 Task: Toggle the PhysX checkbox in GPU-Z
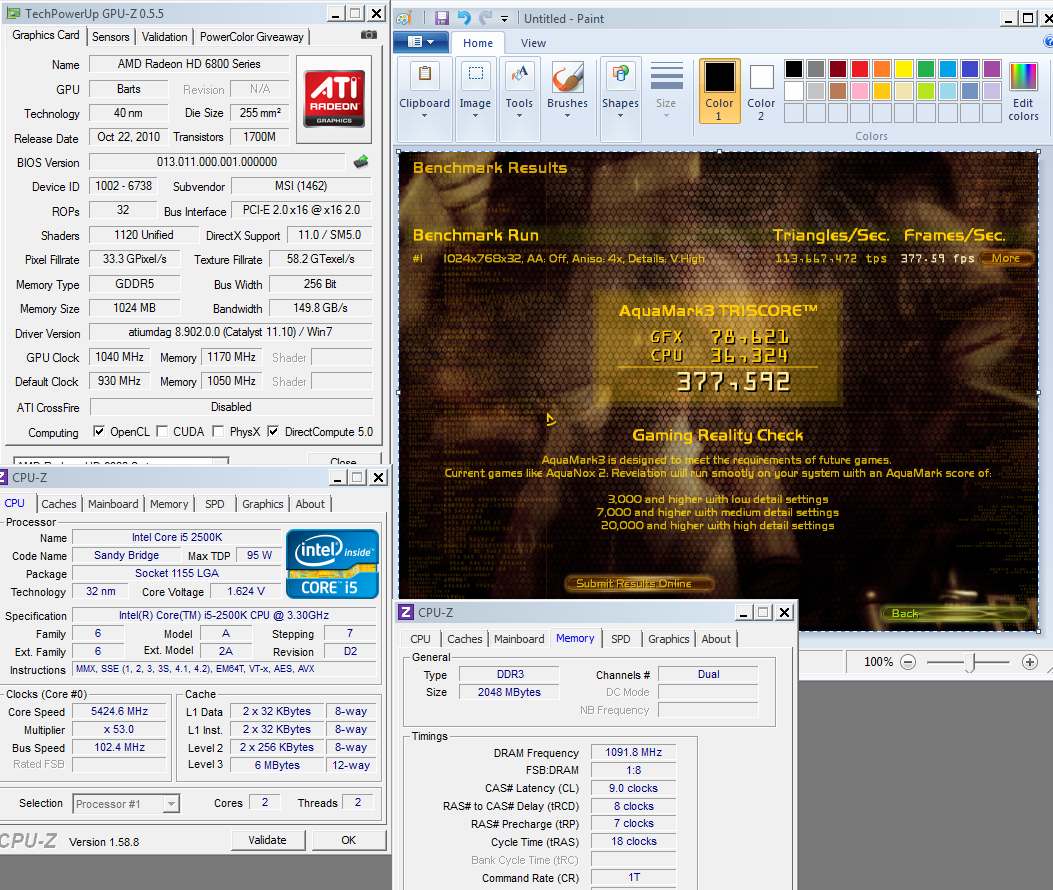coord(218,431)
